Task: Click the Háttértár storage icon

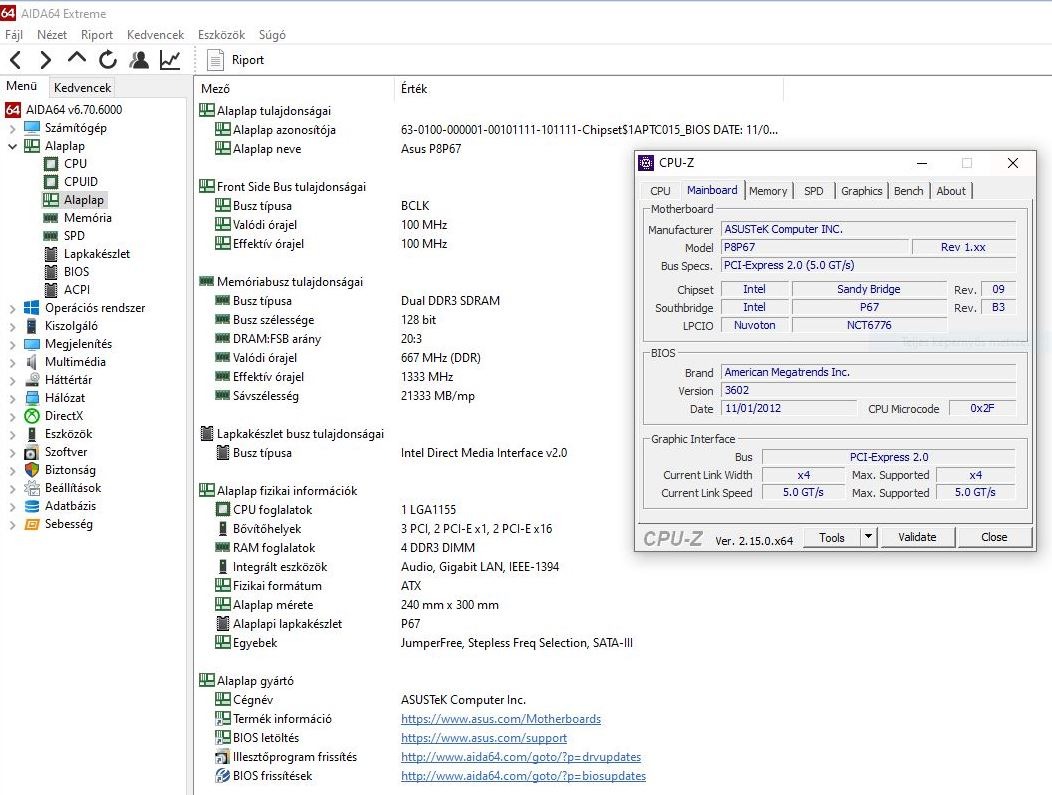Action: tap(32, 380)
